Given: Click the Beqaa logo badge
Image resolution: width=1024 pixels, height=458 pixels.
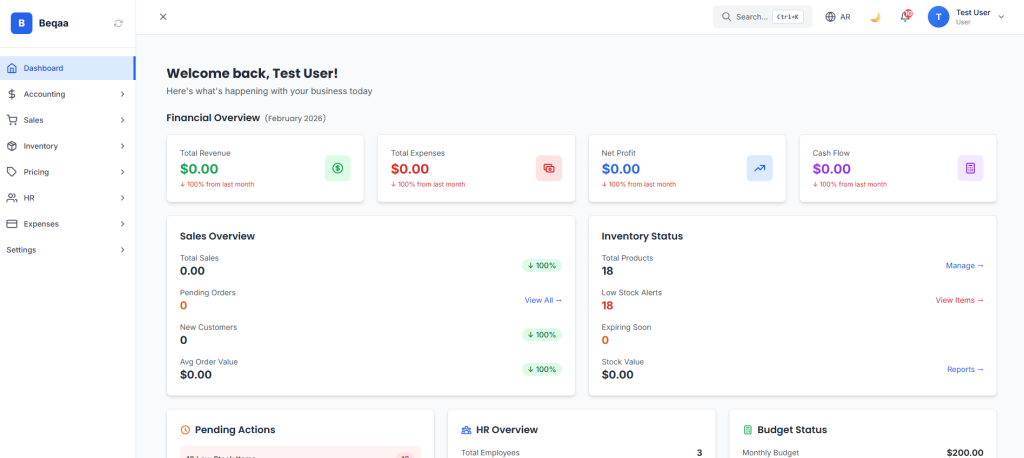Looking at the screenshot, I should [22, 23].
